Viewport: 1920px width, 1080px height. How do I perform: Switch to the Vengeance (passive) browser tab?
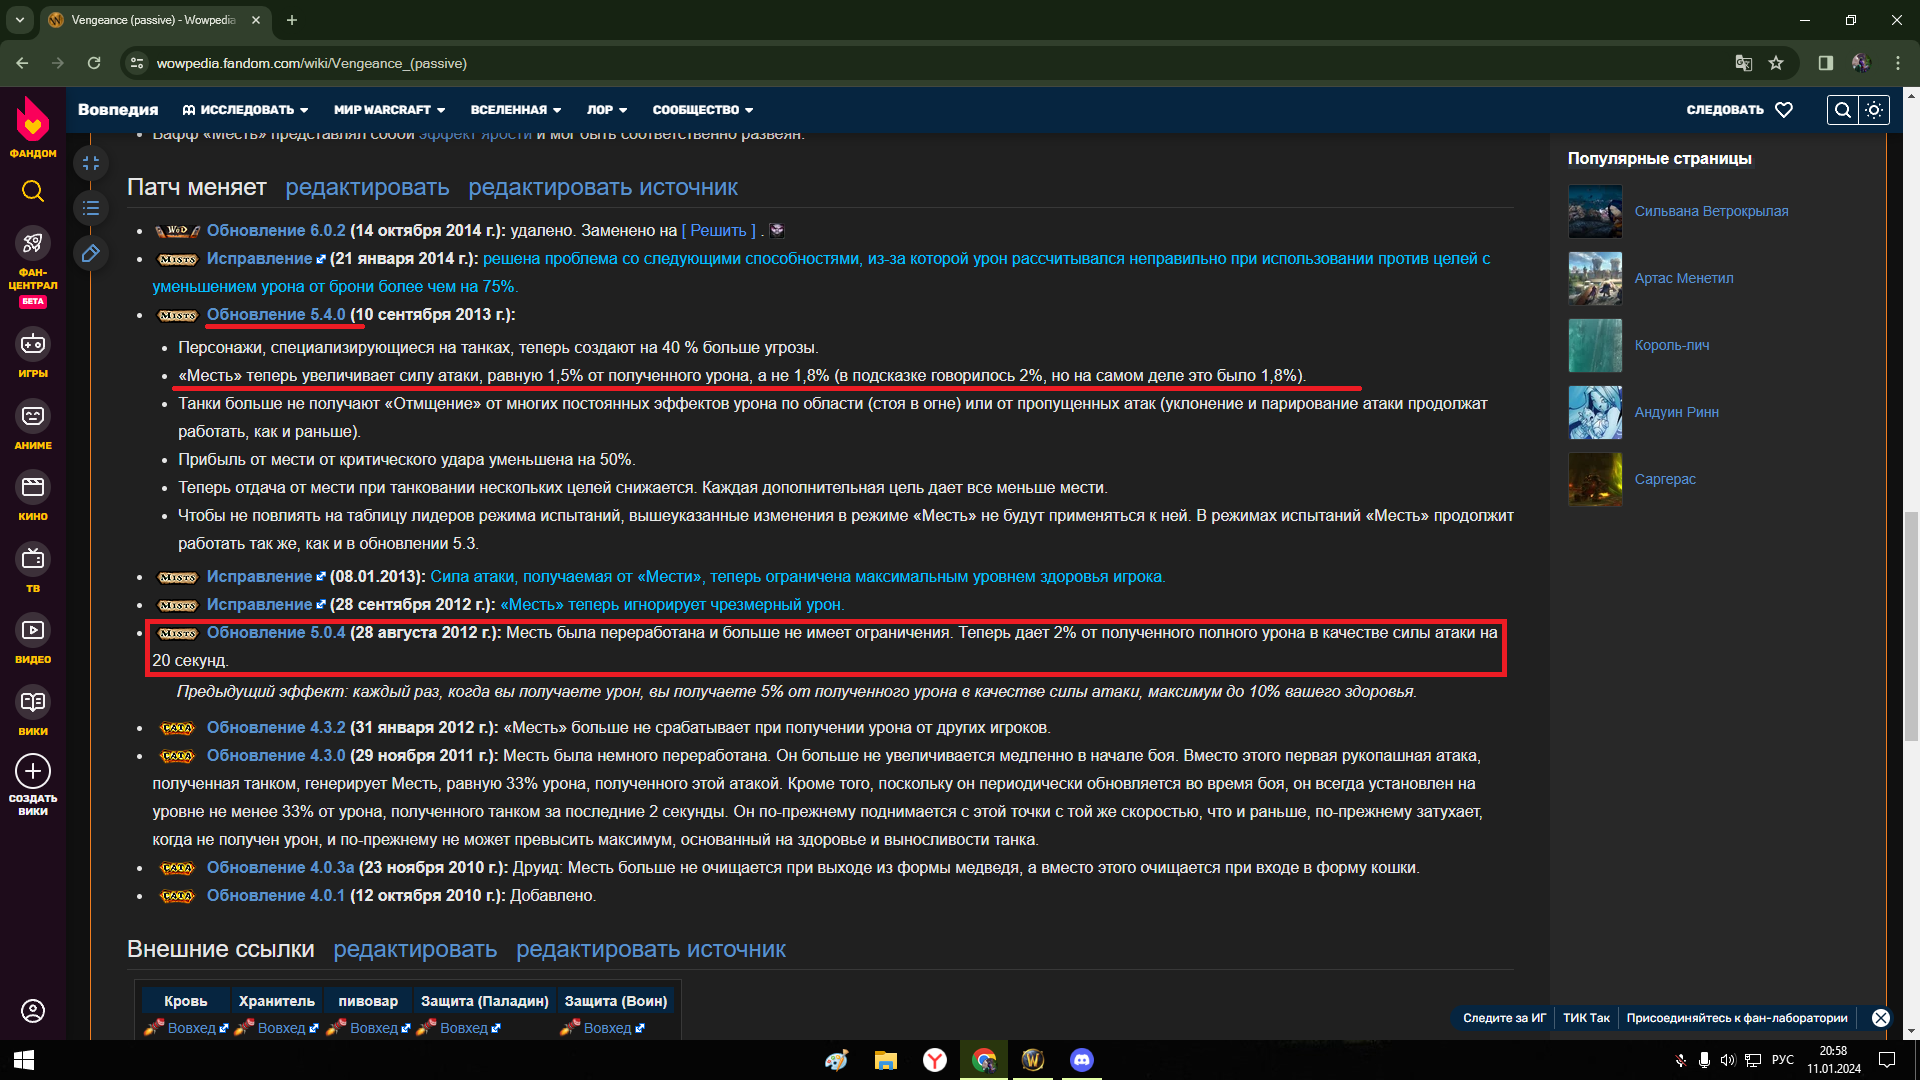152,20
